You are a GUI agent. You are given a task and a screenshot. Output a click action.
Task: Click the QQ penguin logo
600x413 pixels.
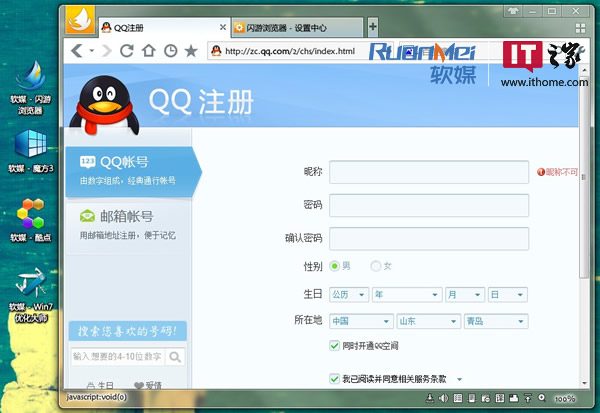[x=104, y=105]
